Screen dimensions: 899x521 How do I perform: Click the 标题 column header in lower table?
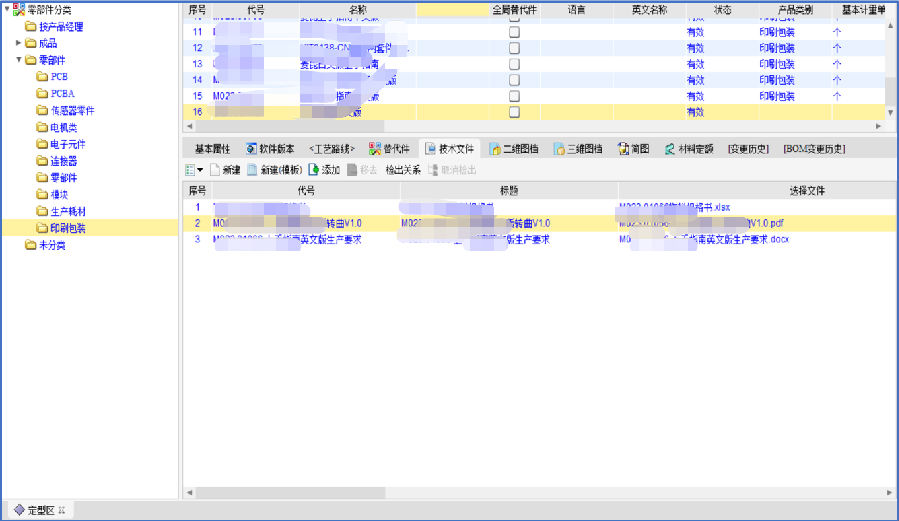pyautogui.click(x=509, y=191)
